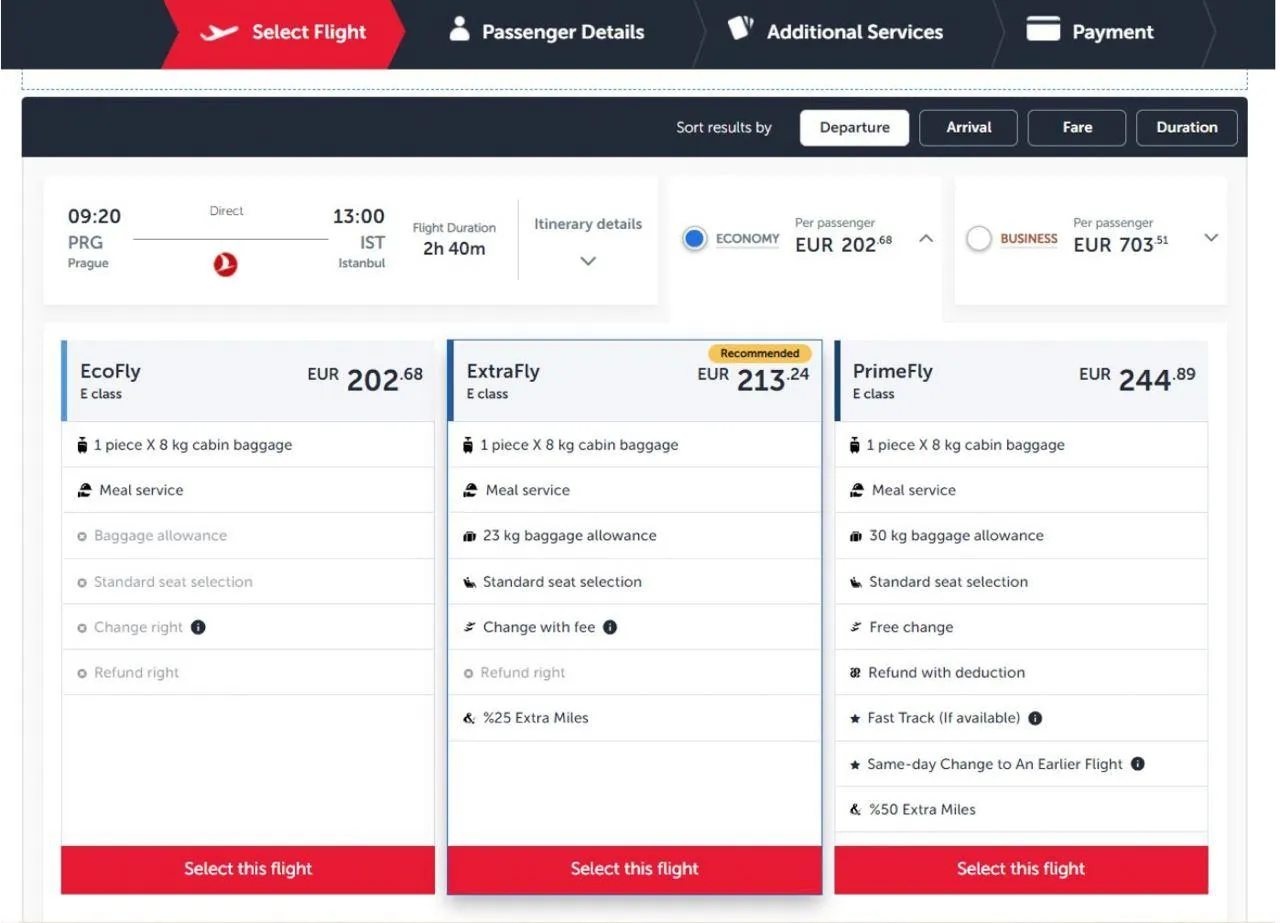The height and width of the screenshot is (923, 1280).
Task: Sort results by Duration
Action: tap(1186, 128)
